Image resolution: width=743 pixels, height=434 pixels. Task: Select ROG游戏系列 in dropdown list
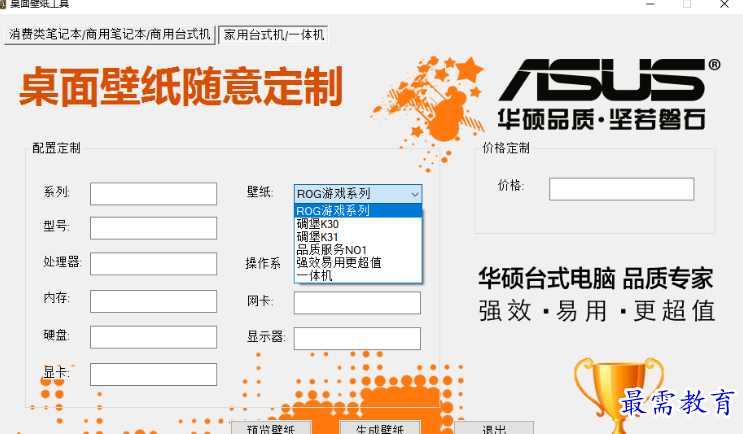tap(358, 210)
